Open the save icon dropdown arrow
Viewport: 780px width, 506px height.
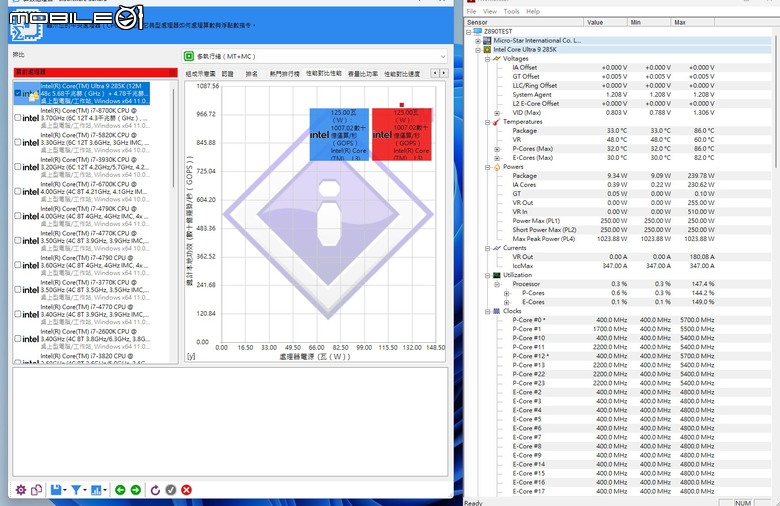click(65, 491)
